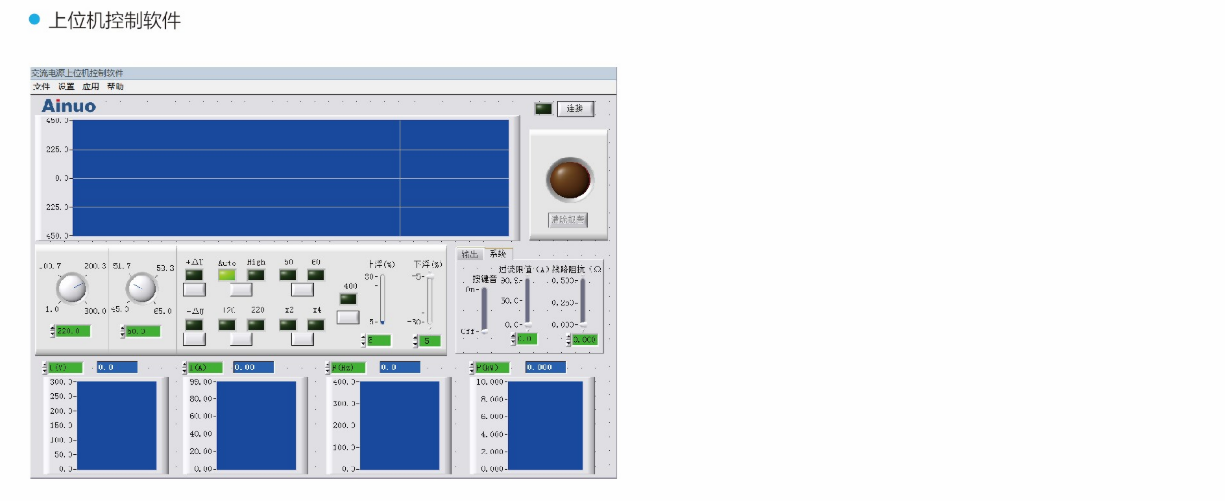Toggle the button below the 400 LED

[x=348, y=317]
